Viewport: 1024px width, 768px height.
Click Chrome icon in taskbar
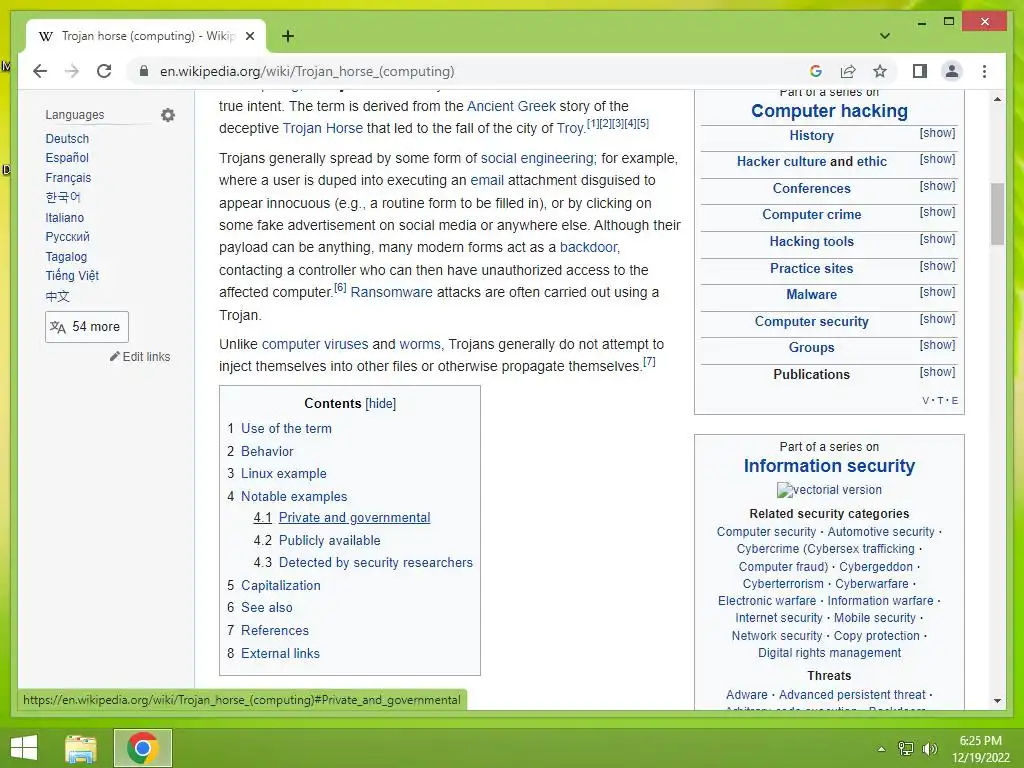click(142, 748)
